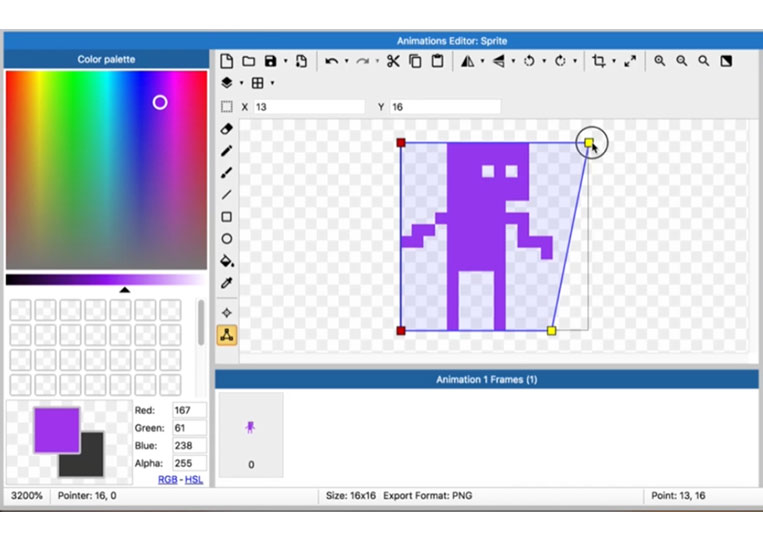The height and width of the screenshot is (541, 763).
Task: Switch color values to HSL mode
Action: 194,480
